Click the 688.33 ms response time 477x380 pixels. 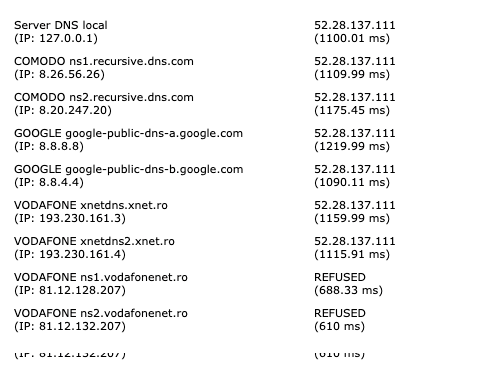pyautogui.click(x=348, y=290)
